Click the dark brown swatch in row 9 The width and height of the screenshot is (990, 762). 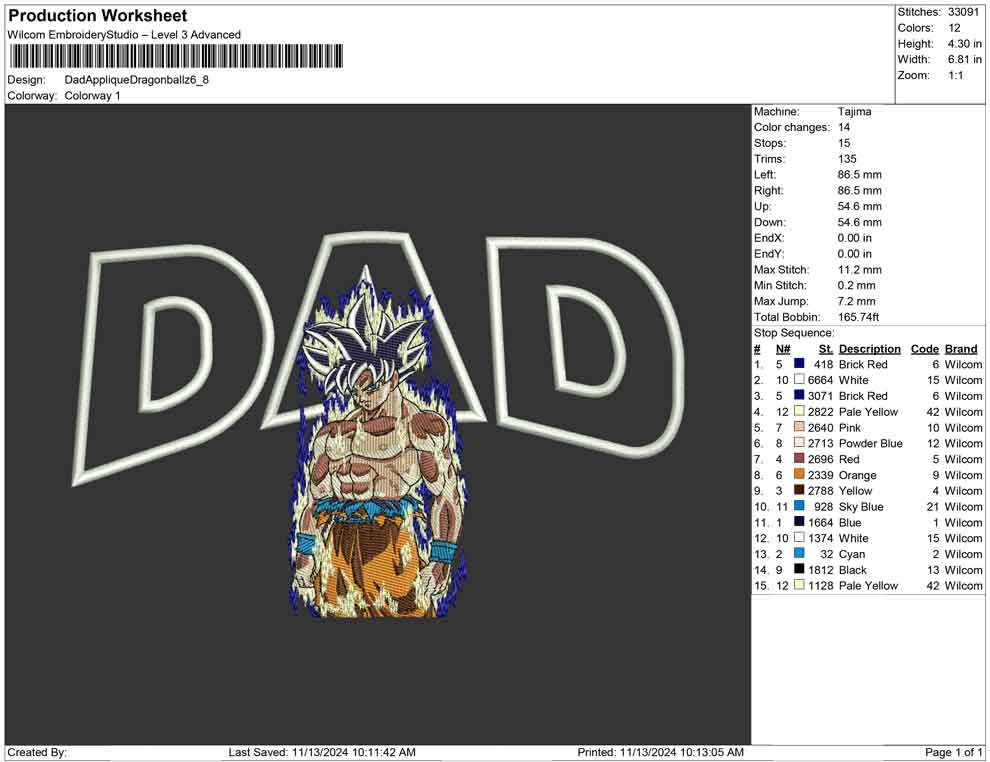pyautogui.click(x=799, y=490)
